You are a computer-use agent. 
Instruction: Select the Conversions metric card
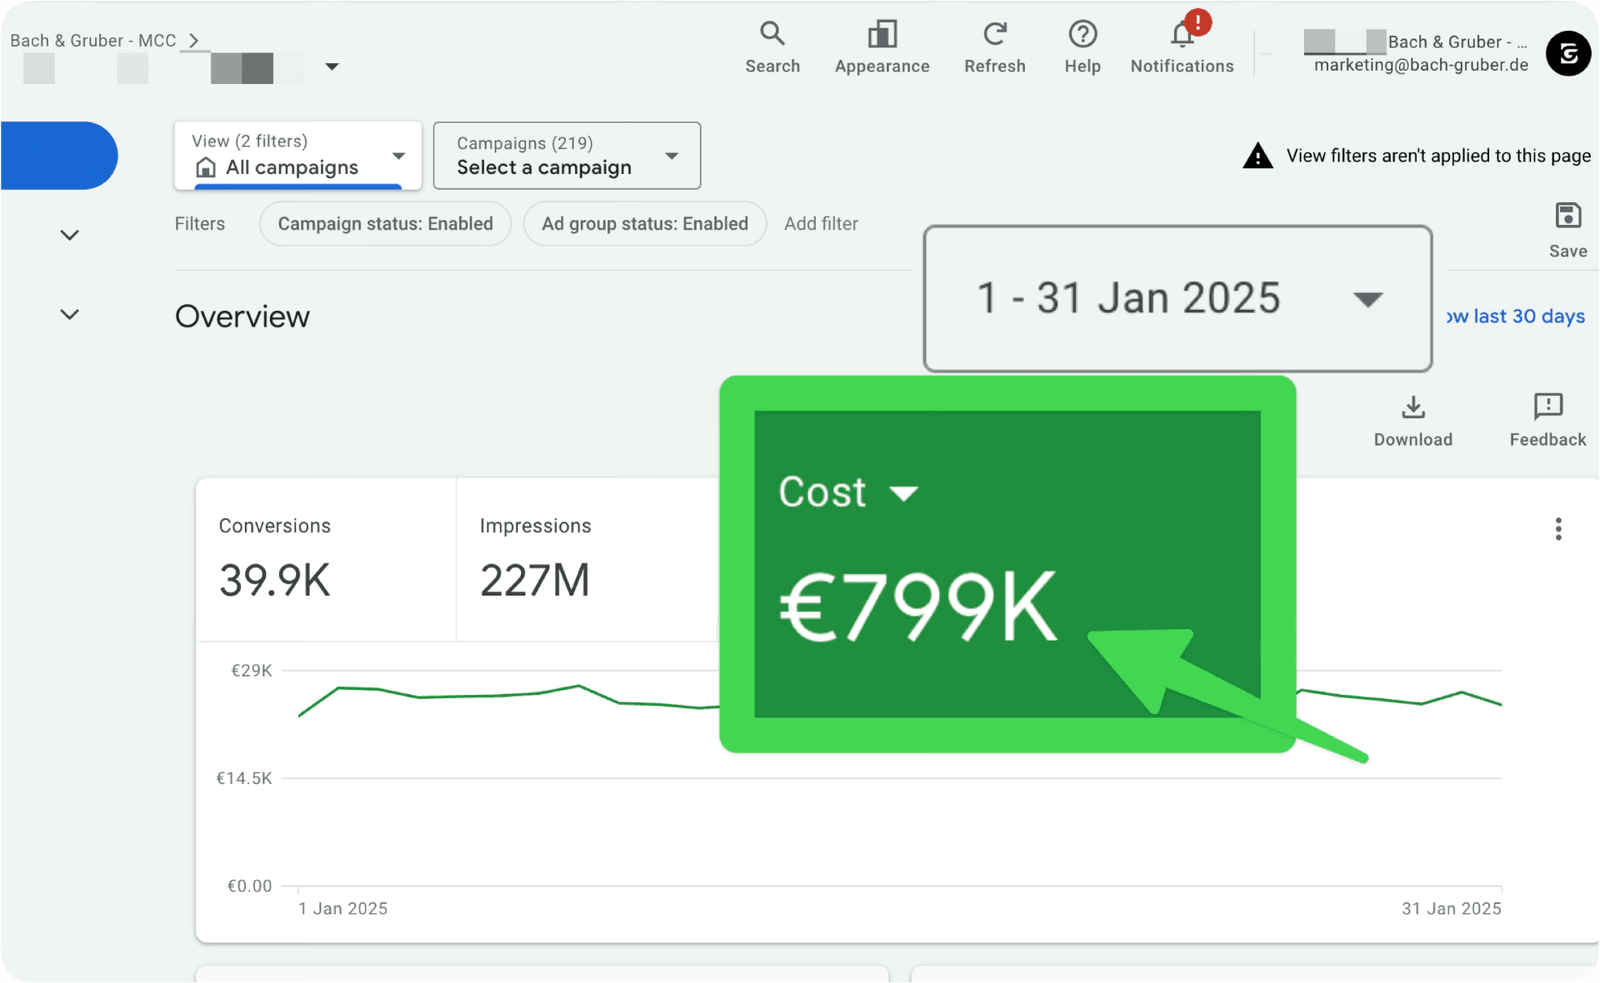click(326, 560)
